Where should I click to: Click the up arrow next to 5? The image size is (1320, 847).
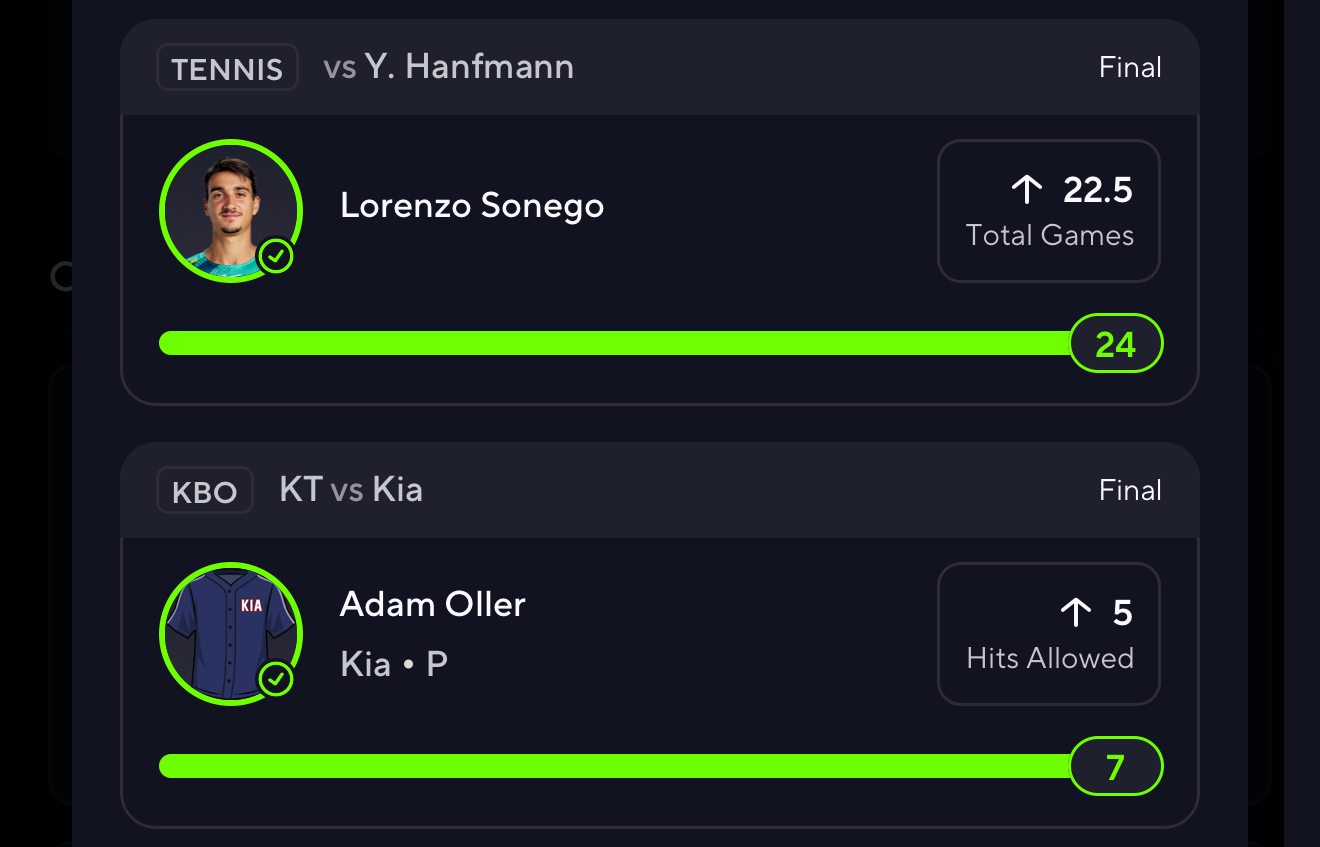(x=1076, y=612)
